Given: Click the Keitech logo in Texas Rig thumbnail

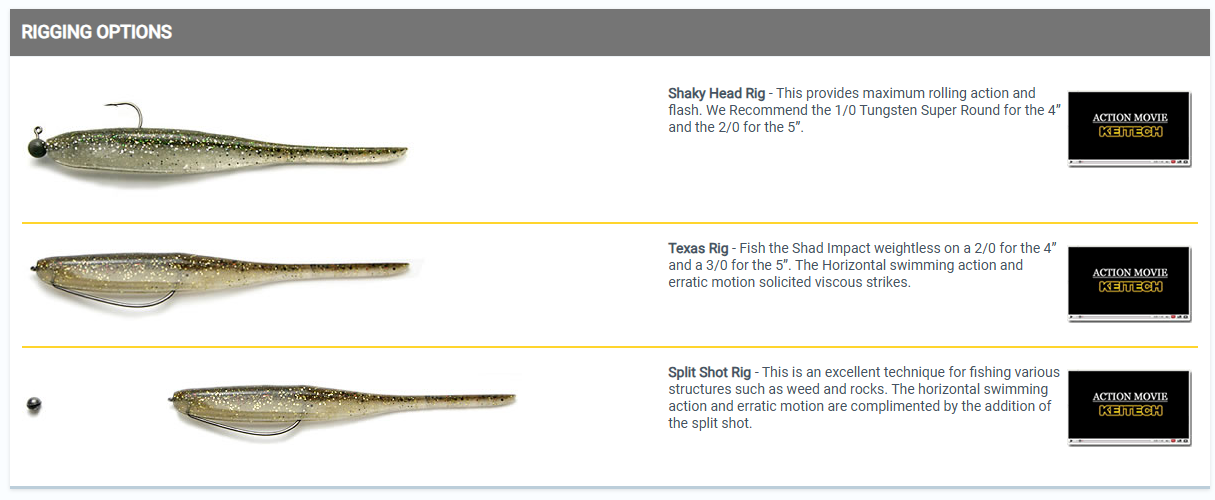Looking at the screenshot, I should tap(1130, 287).
